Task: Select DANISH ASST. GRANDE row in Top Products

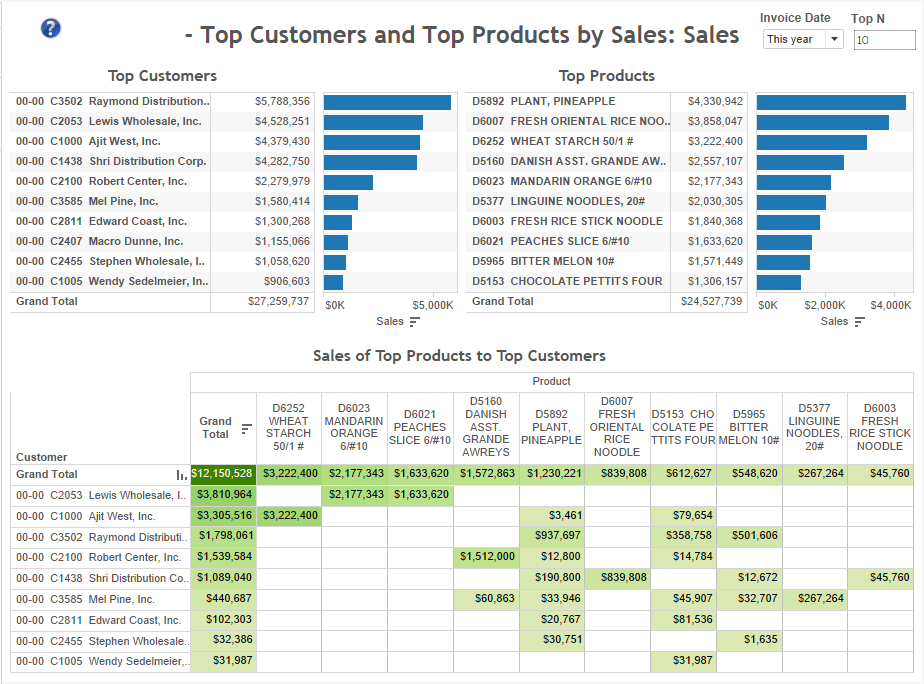Action: pyautogui.click(x=568, y=162)
